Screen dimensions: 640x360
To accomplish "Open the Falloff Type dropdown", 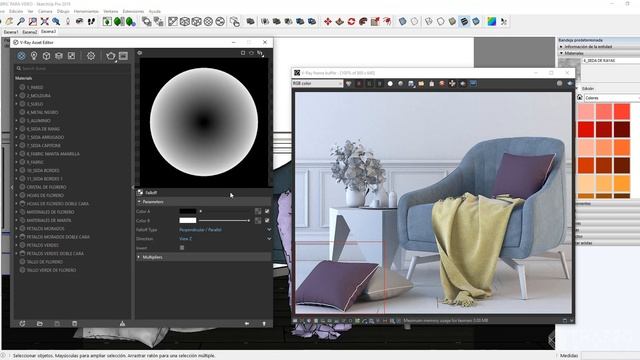I will coord(225,230).
